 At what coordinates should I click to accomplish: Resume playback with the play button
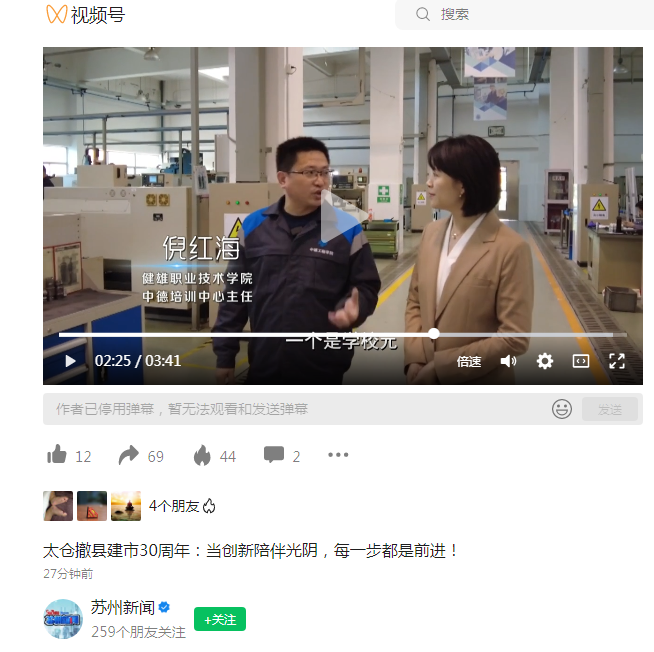point(70,361)
